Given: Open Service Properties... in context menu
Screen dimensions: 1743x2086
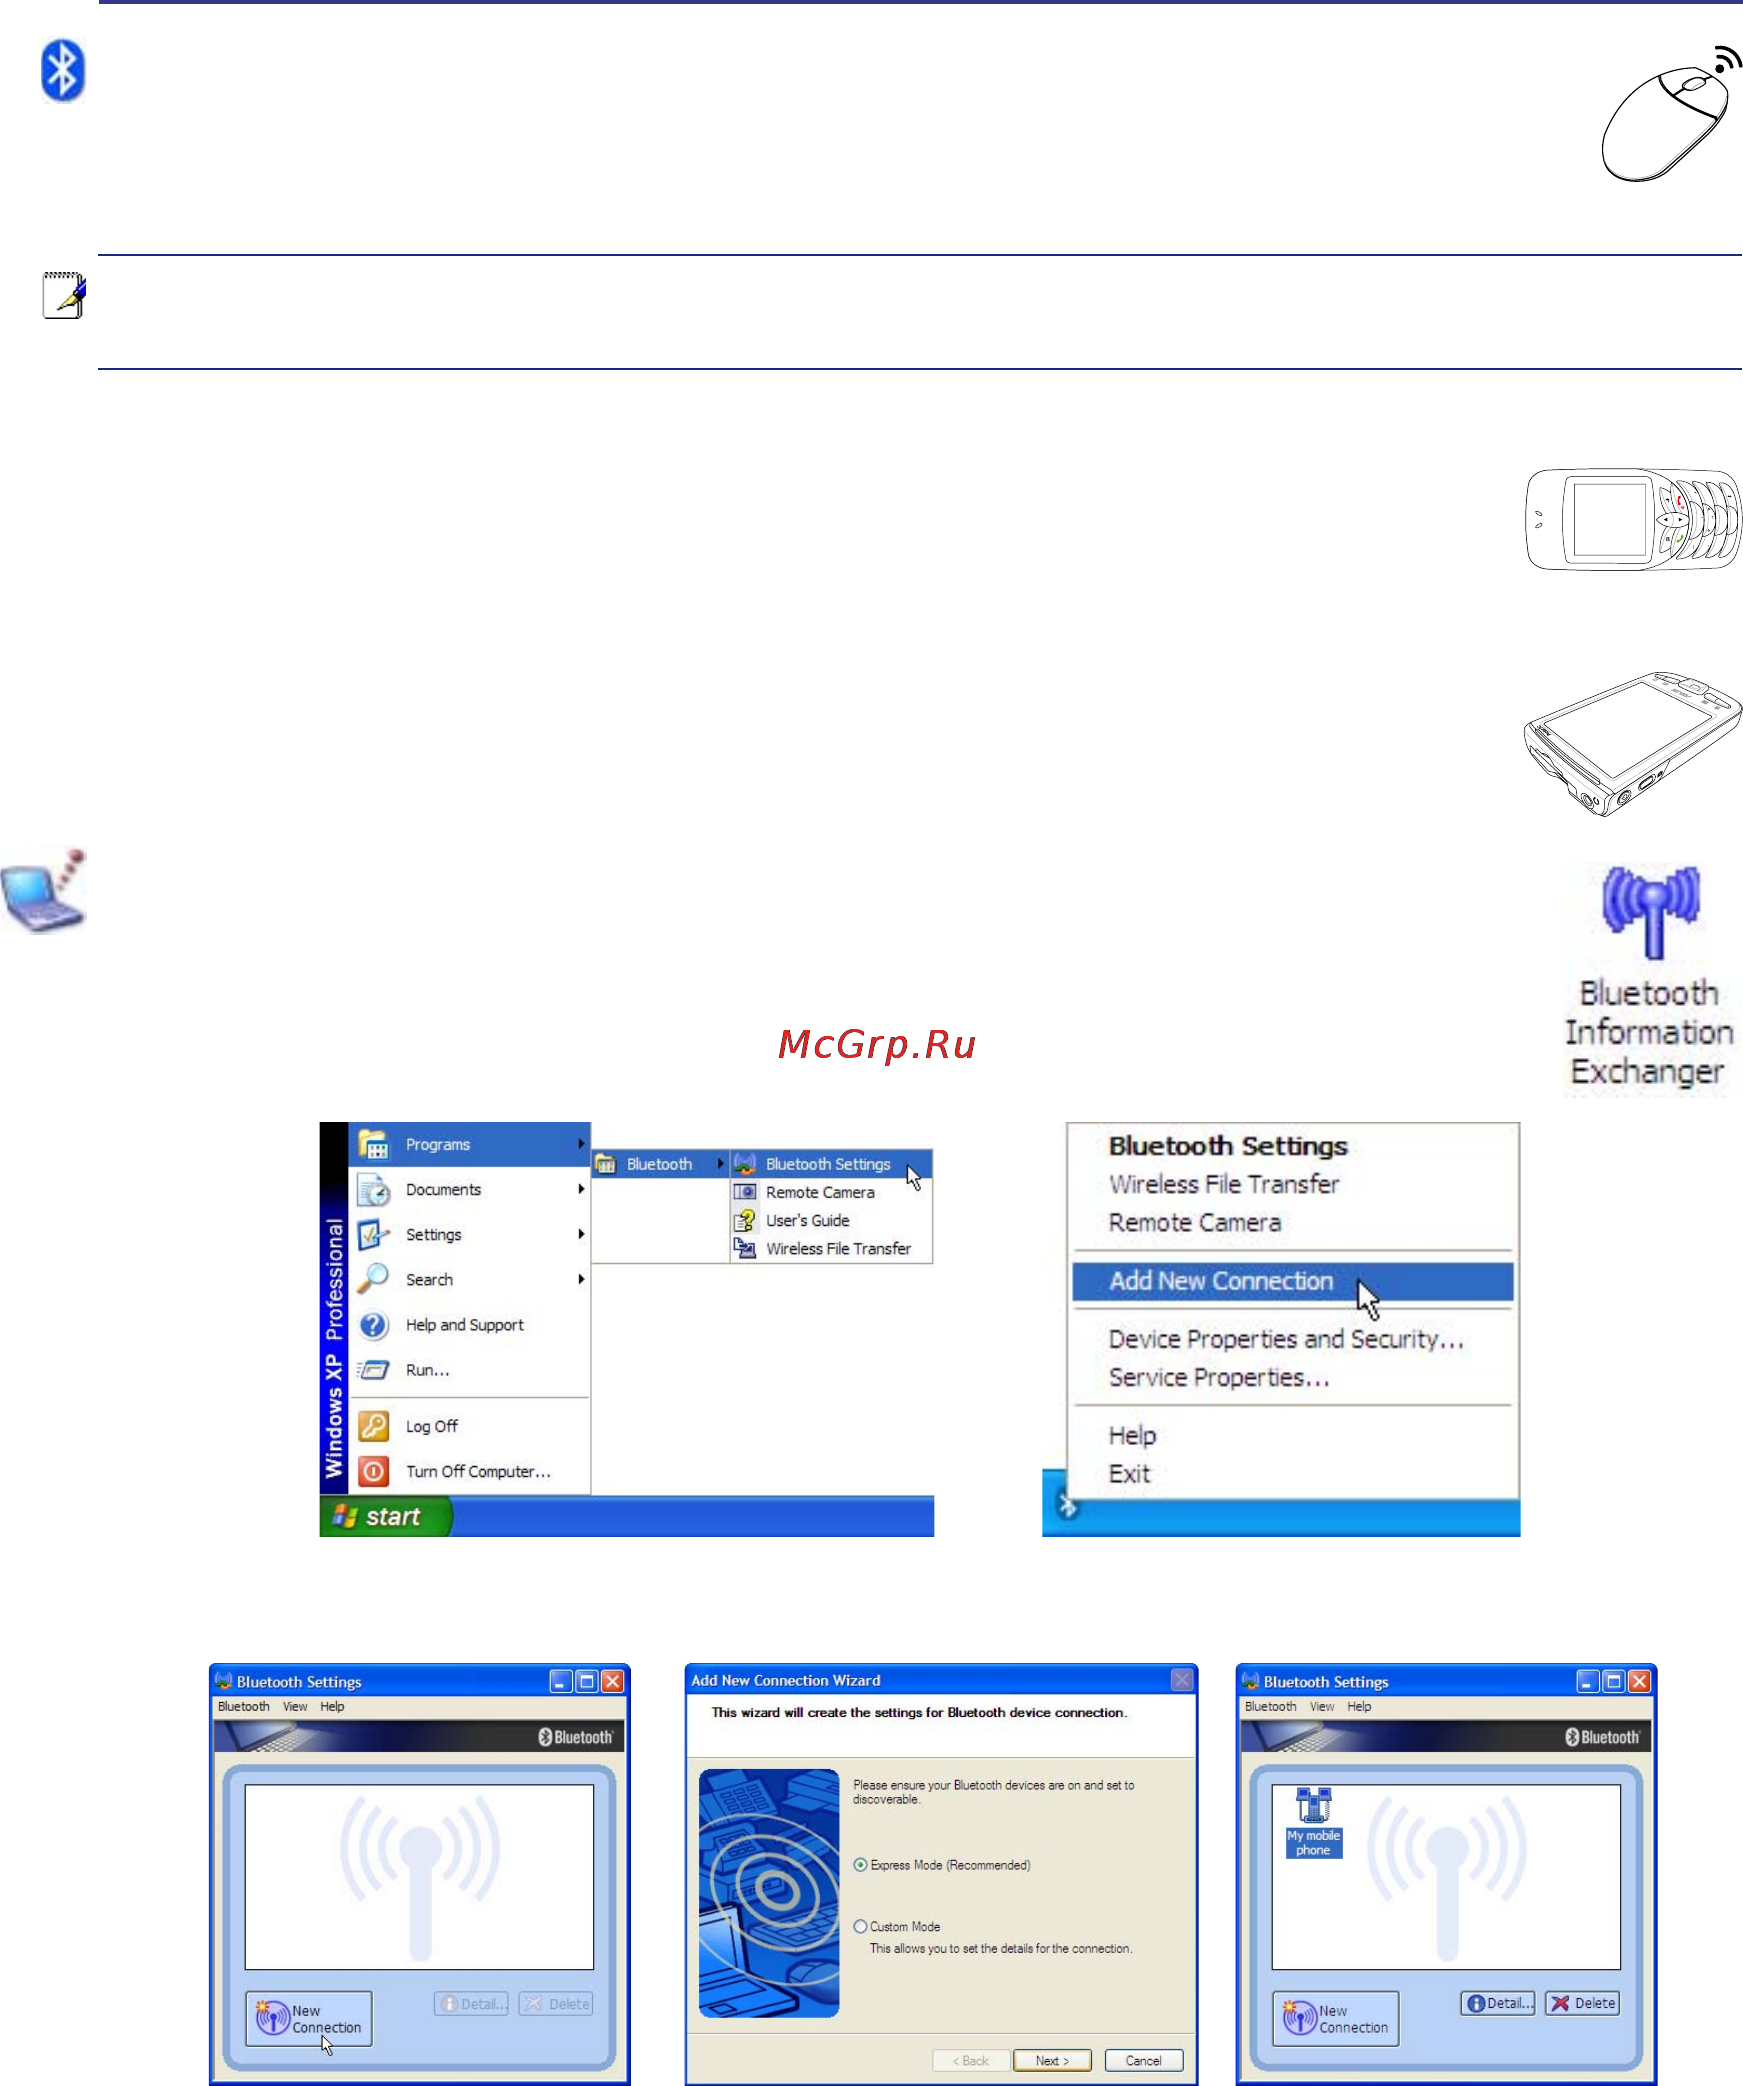Looking at the screenshot, I should pos(1219,1378).
